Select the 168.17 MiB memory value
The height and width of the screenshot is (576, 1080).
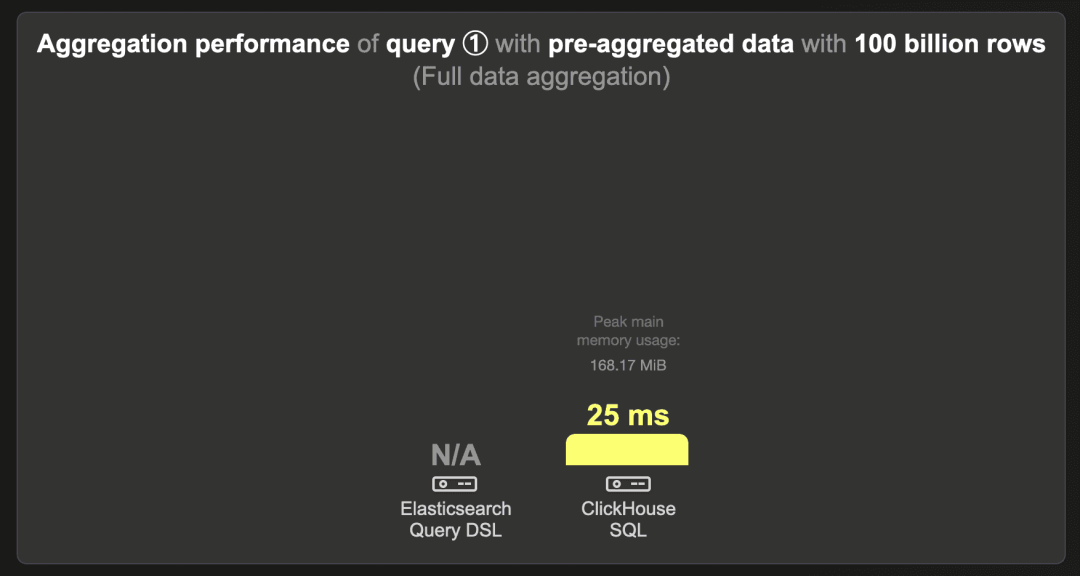[628, 366]
